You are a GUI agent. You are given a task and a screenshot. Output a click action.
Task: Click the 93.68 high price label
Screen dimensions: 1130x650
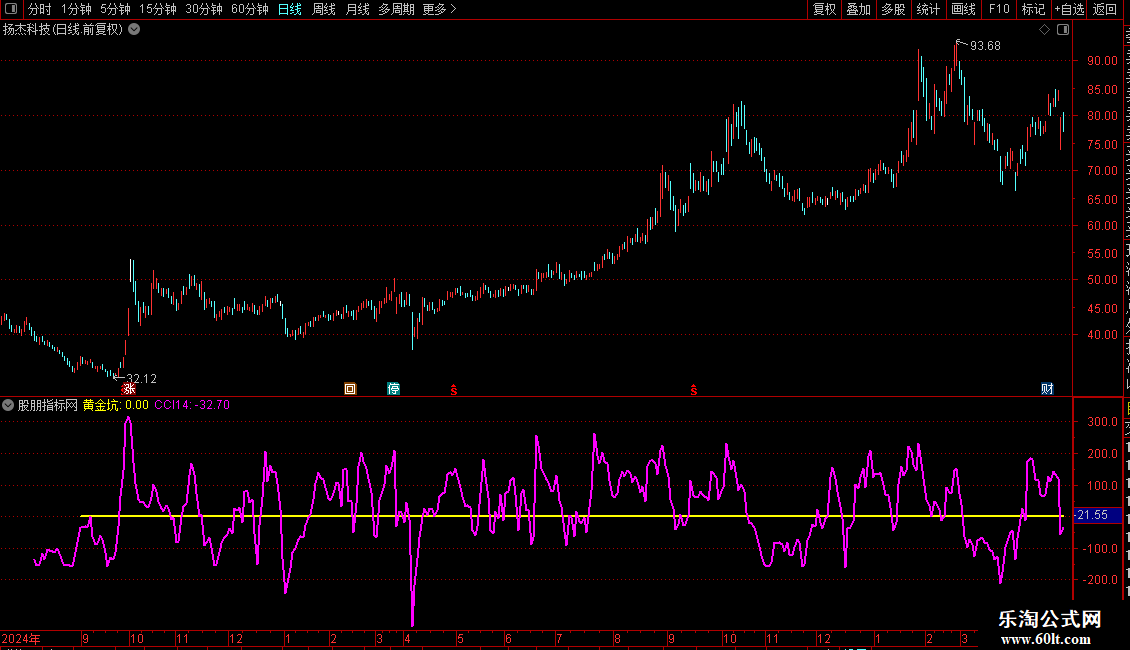click(985, 46)
